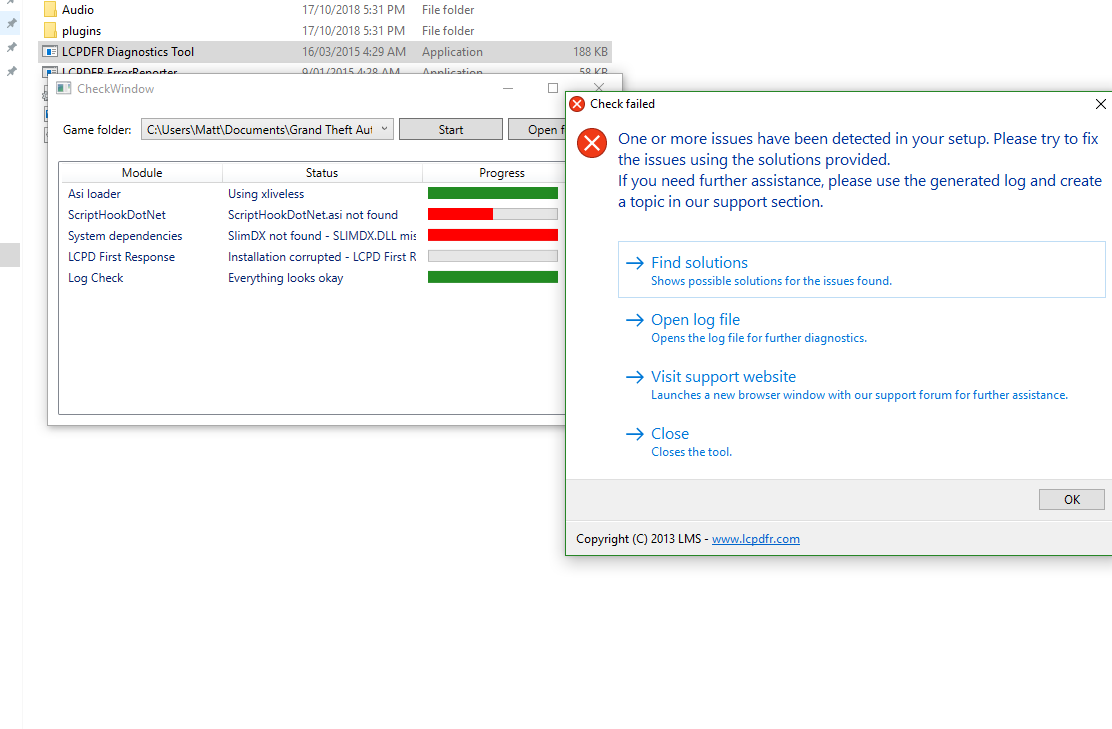Click Log Check green progress bar
The height and width of the screenshot is (729, 1112).
pyautogui.click(x=493, y=277)
